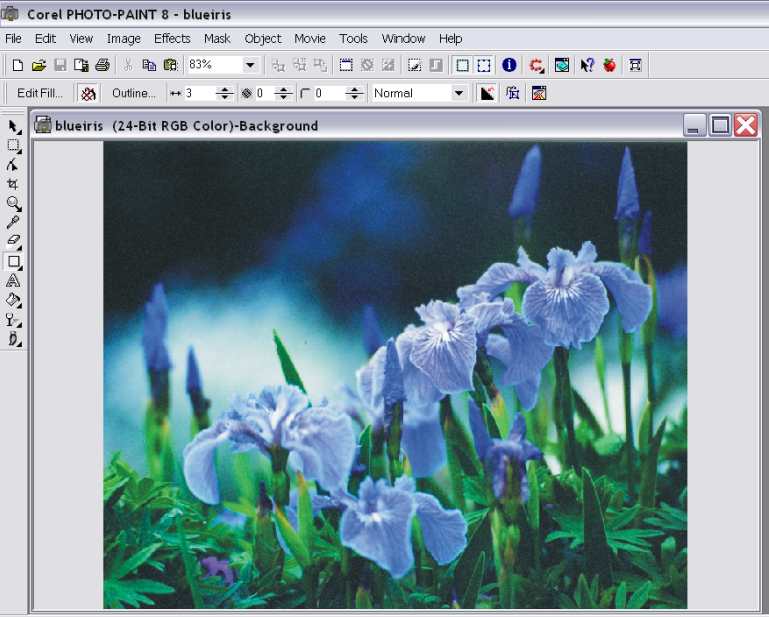Open the 83% zoom level dropdown
Viewport: 769px width, 617px height.
pos(250,65)
